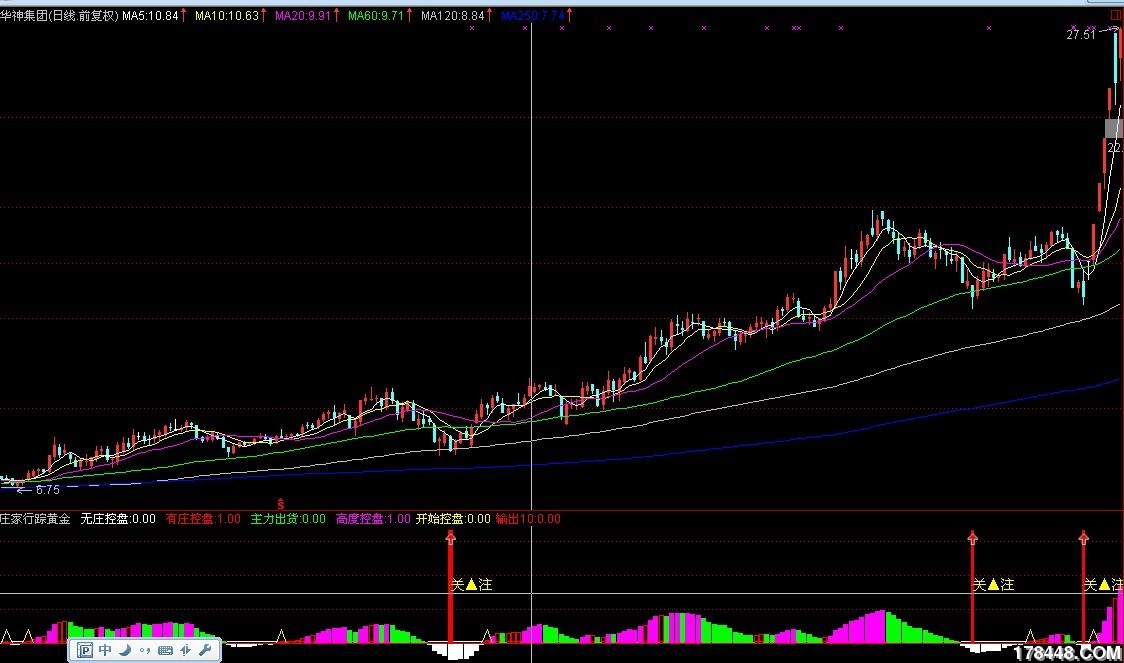Click the 178448.COM watermark link
This screenshot has height=663, width=1124.
pos(1064,652)
